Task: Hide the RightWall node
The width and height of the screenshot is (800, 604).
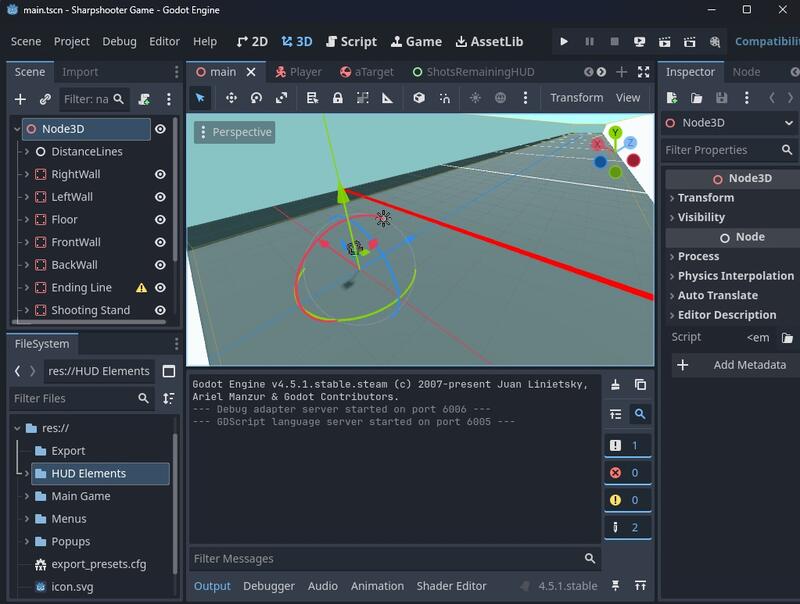Action: pyautogui.click(x=160, y=174)
